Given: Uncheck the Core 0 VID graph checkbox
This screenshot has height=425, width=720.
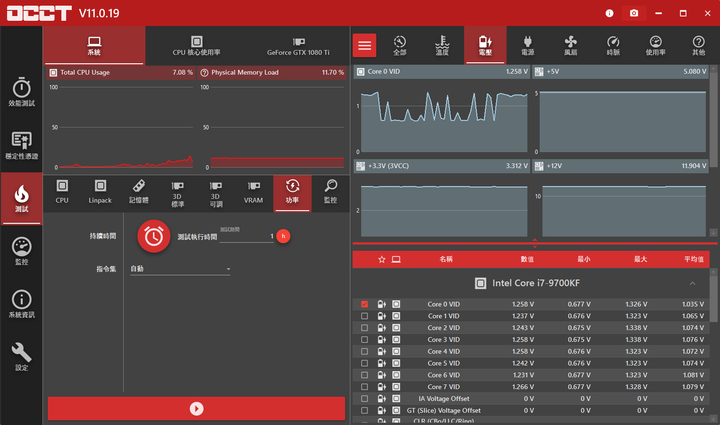Looking at the screenshot, I should click(x=365, y=304).
